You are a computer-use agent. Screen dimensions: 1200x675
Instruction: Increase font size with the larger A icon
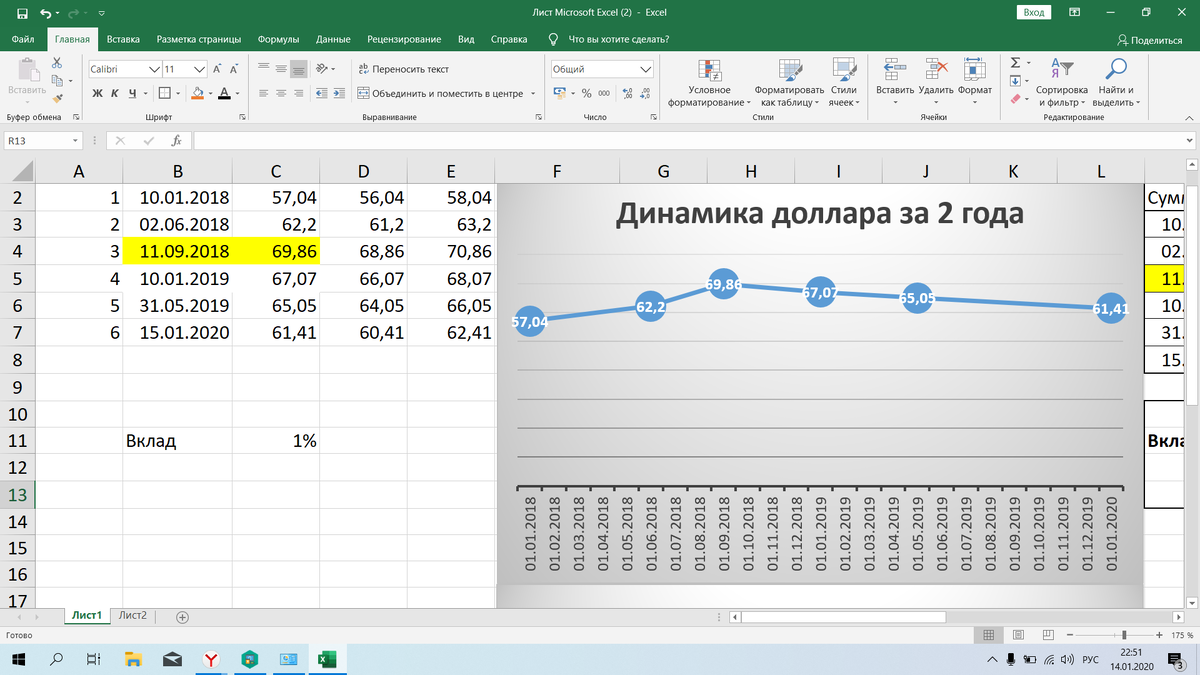[217, 69]
